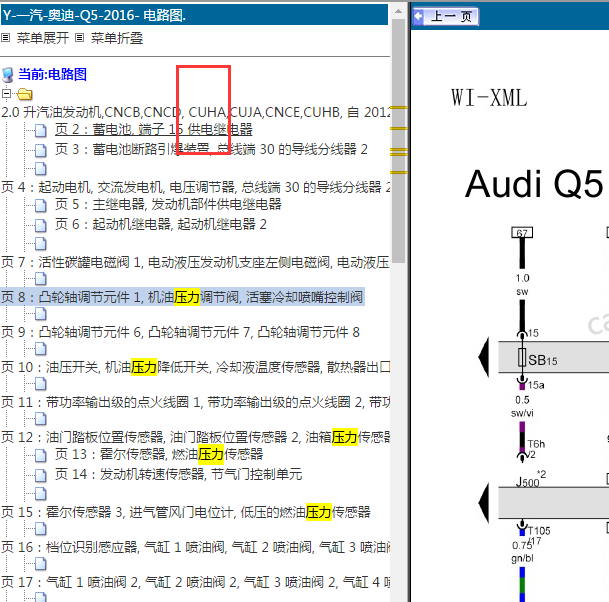Click the blank page icon above 页 7
This screenshot has height=602, width=609.
point(41,244)
